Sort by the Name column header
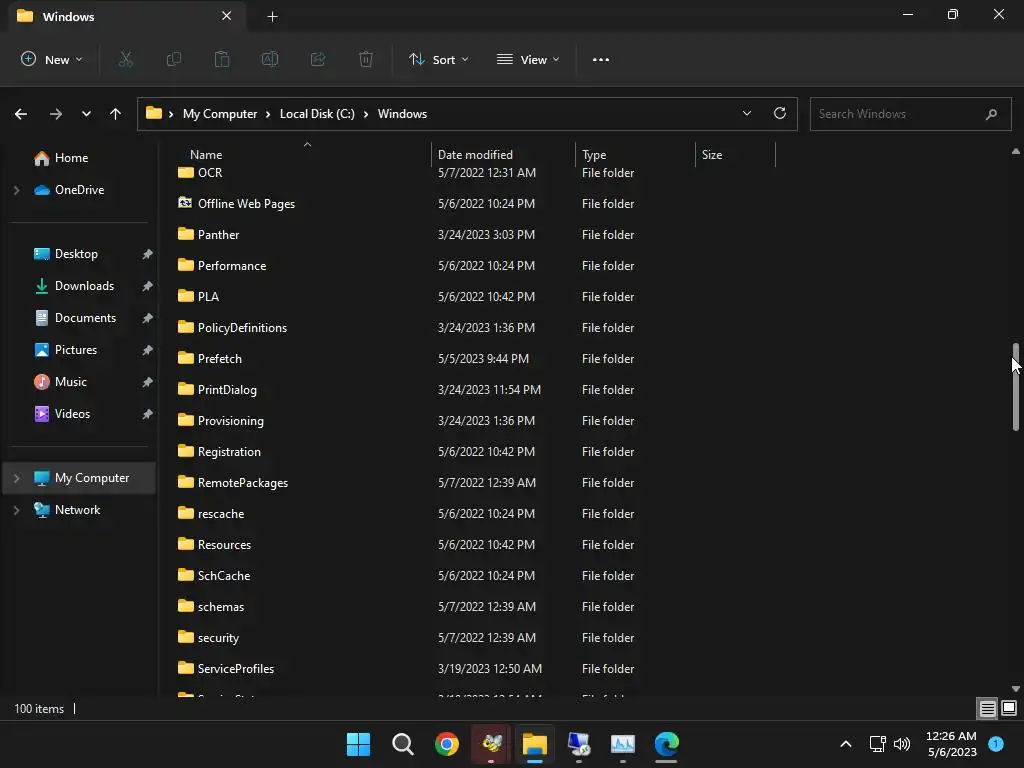 pyautogui.click(x=206, y=155)
